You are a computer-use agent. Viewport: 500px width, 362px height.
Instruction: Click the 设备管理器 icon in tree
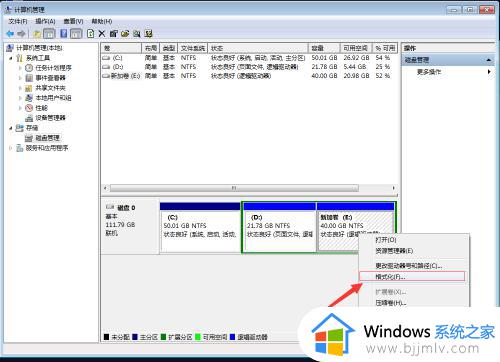point(29,118)
